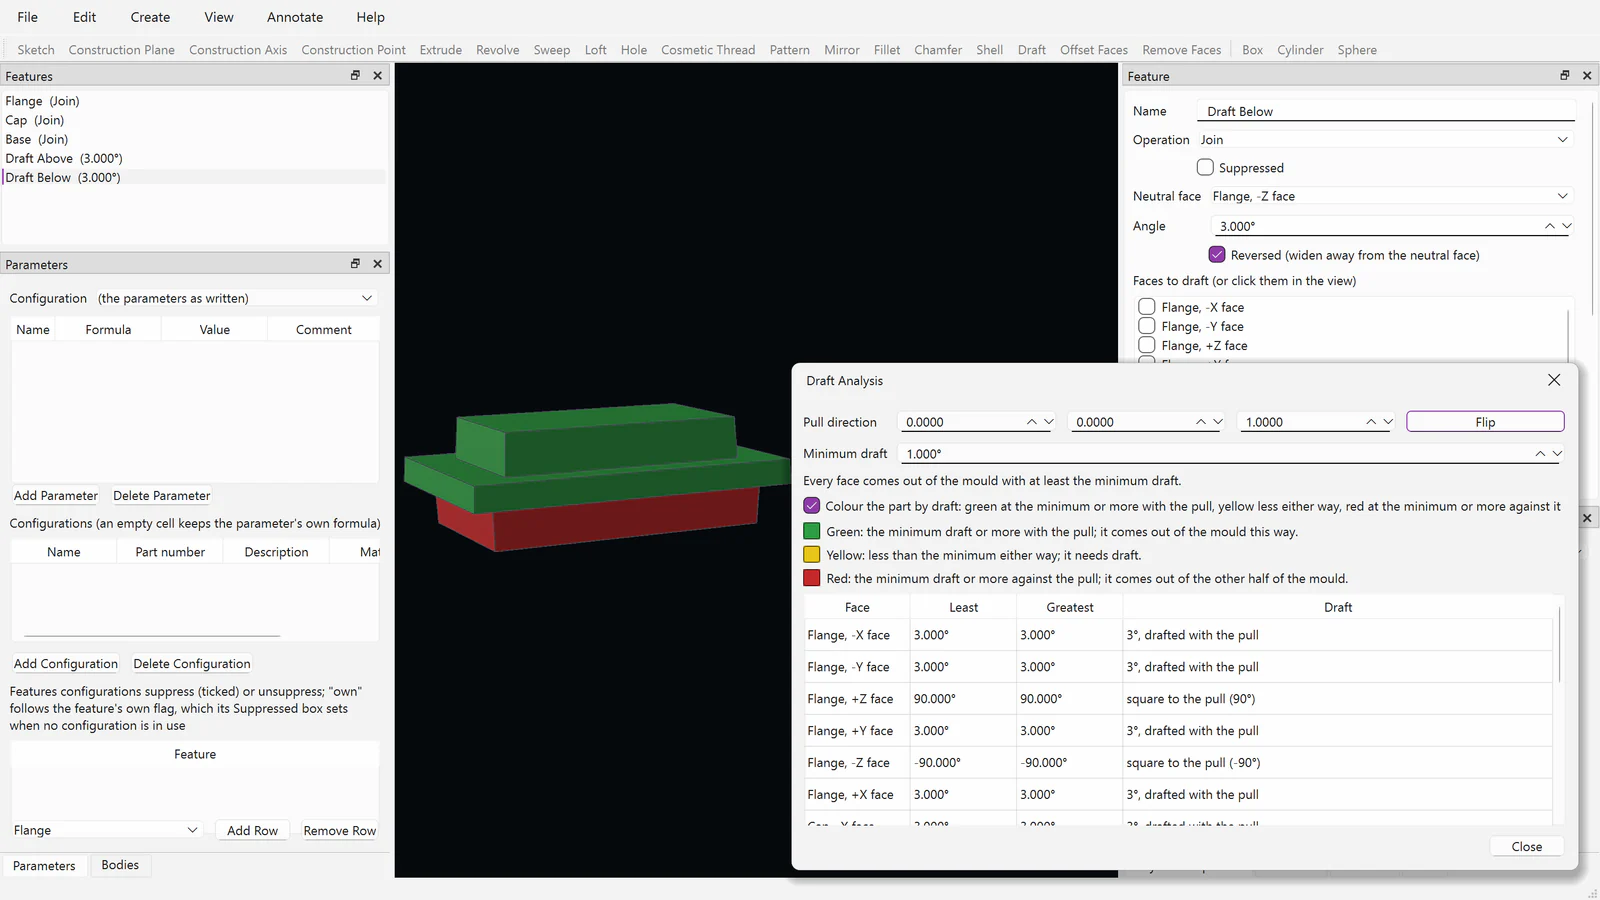Toggle the Suppressed checkbox
The image size is (1600, 900).
click(1205, 168)
